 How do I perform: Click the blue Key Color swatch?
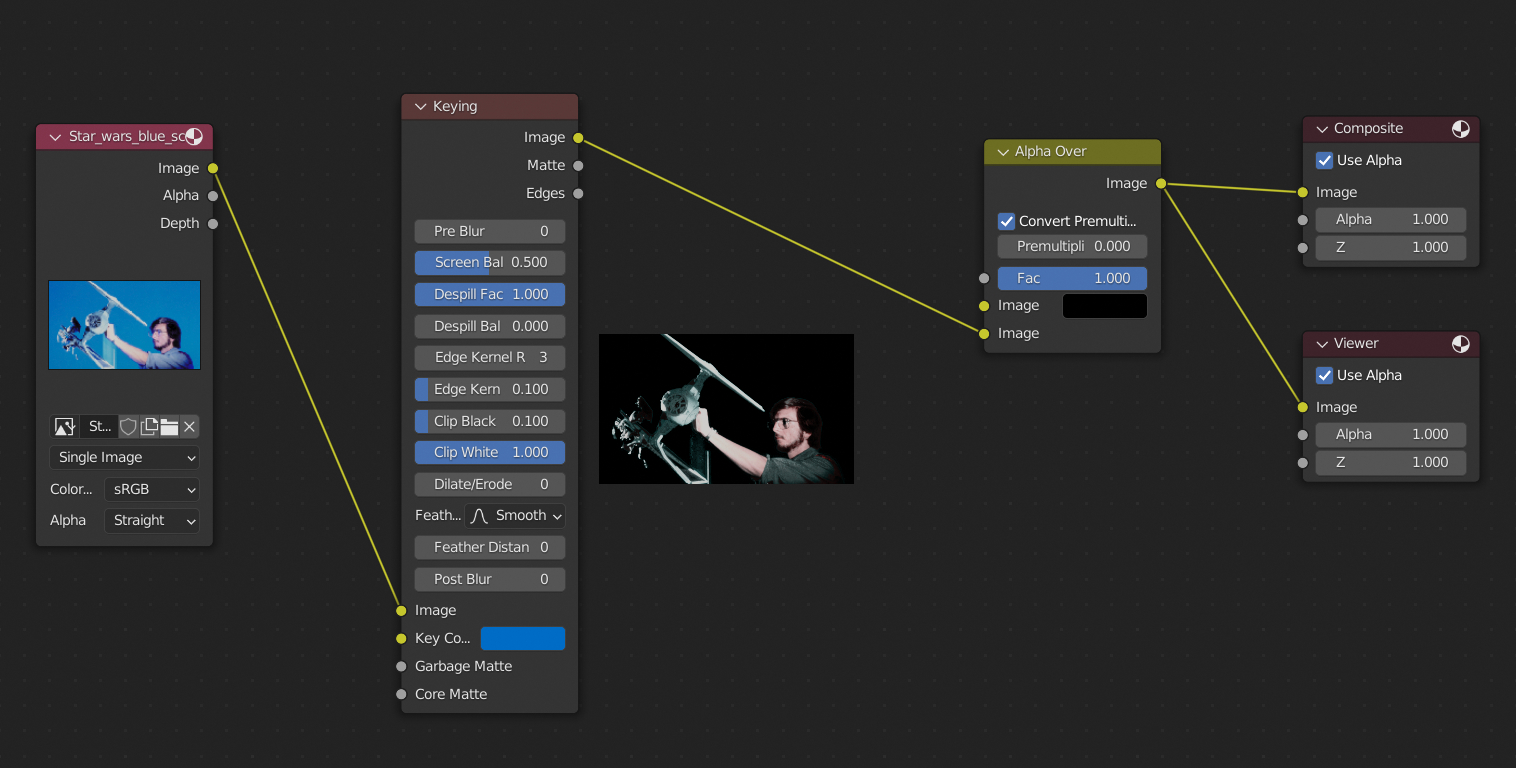pos(522,638)
